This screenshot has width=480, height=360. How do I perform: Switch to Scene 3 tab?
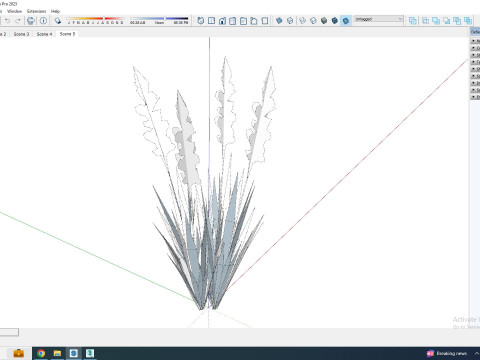pos(21,34)
